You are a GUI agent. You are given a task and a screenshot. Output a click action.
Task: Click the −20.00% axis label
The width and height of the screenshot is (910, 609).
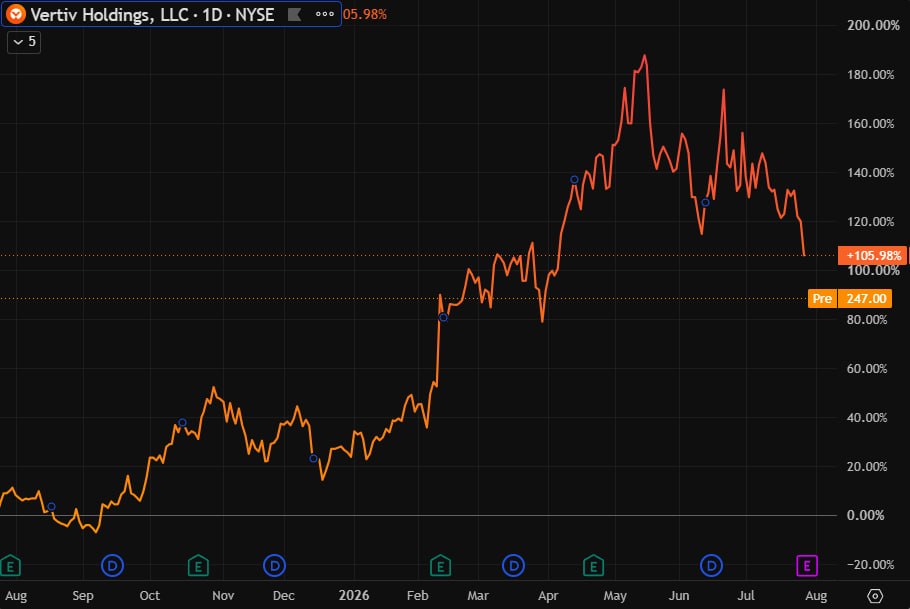[x=870, y=564]
